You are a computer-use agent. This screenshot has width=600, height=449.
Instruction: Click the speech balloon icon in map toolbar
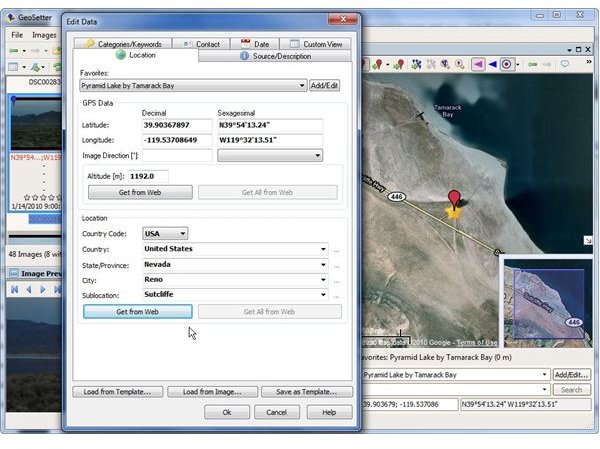click(564, 64)
